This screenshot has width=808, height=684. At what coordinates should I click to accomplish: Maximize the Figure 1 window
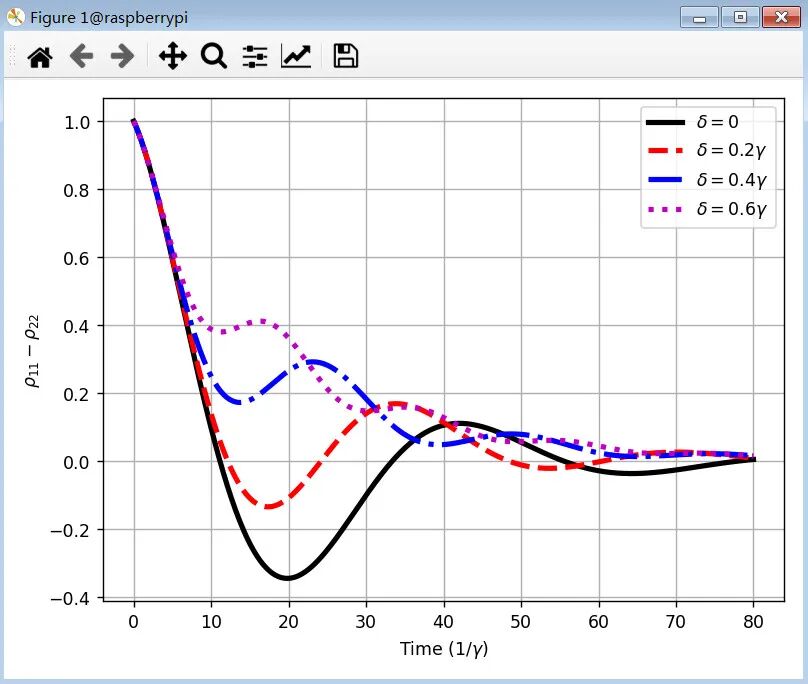pos(740,17)
